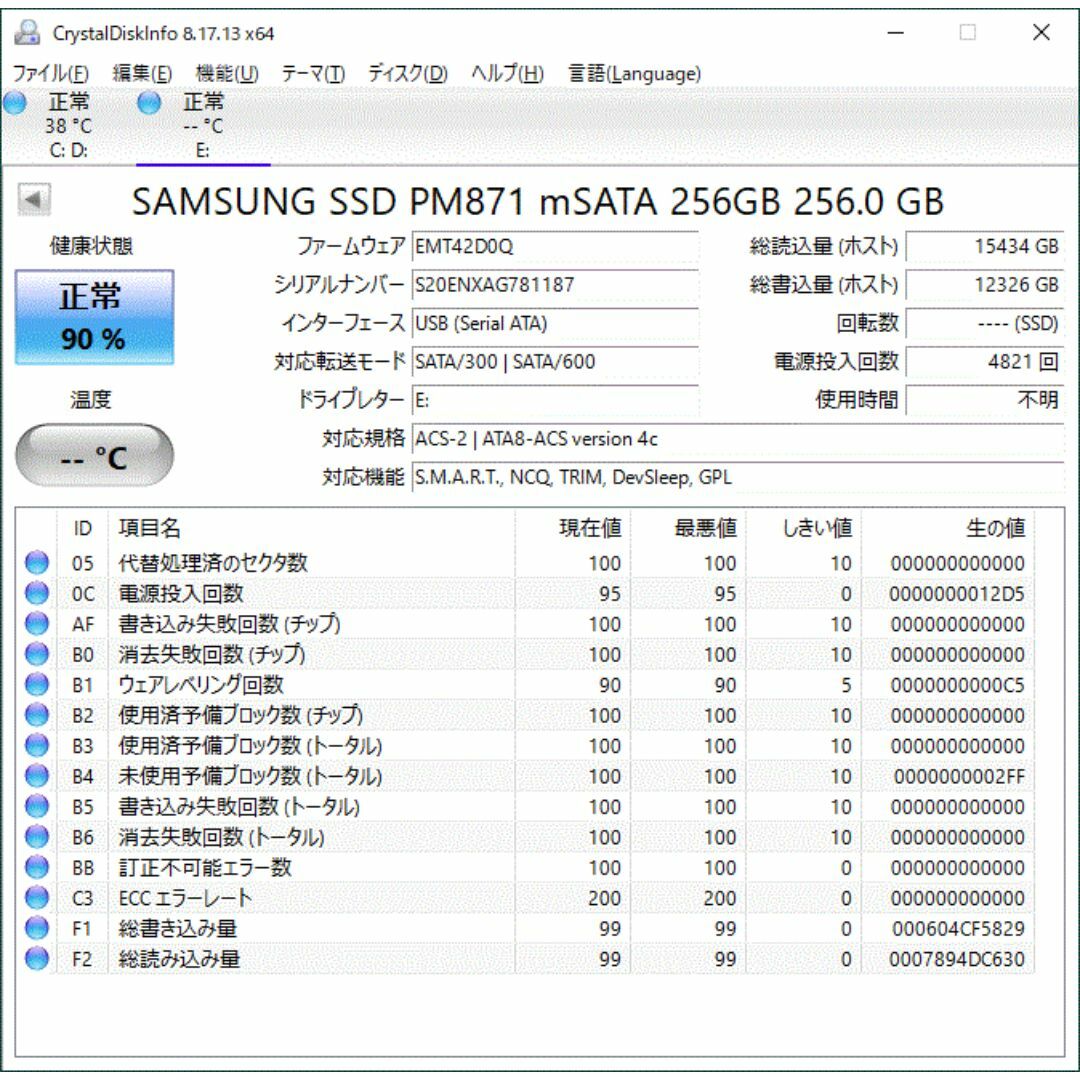
Task: Click the transfer mode field SATA/300 | SATA/600
Action: click(555, 362)
